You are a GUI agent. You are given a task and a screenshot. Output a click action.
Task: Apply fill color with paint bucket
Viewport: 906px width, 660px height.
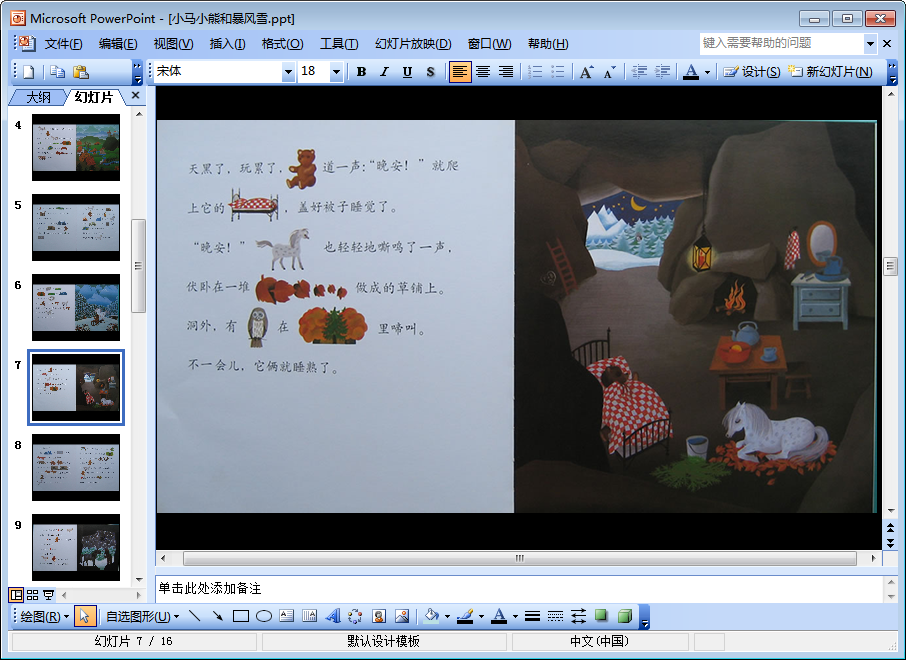click(x=432, y=616)
